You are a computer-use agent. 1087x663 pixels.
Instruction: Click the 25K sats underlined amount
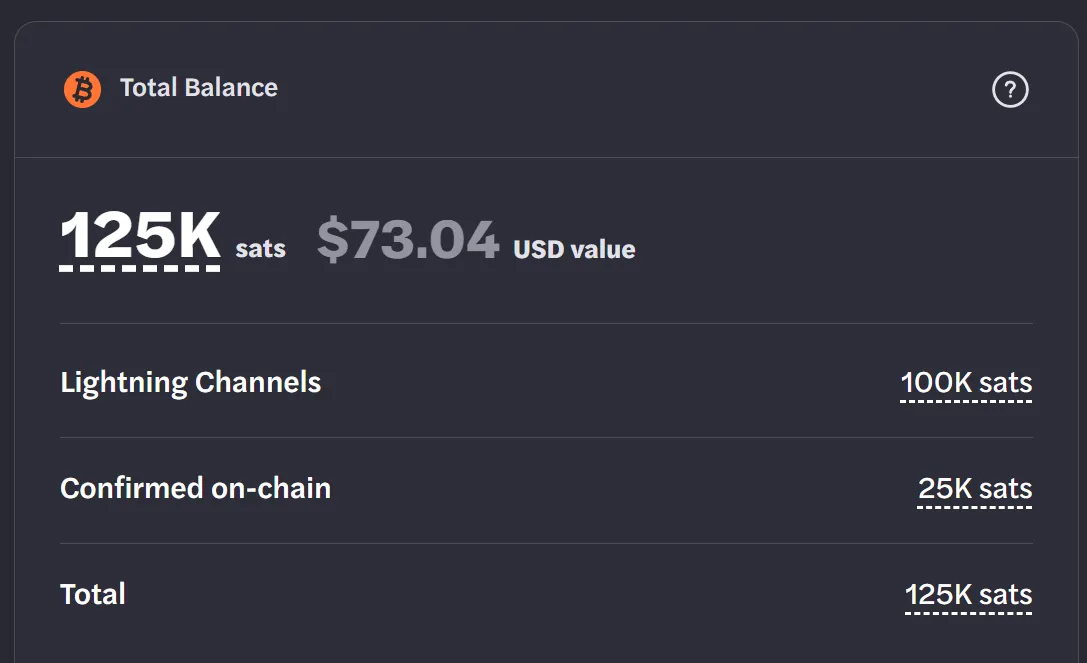975,489
